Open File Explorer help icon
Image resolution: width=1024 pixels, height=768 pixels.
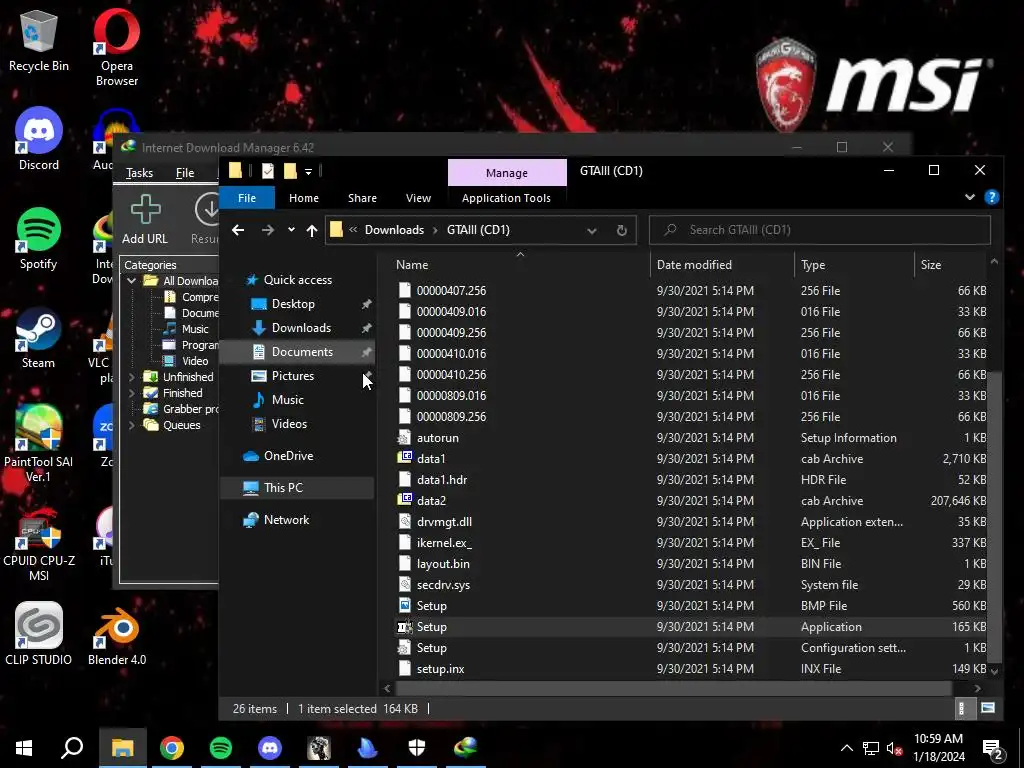pos(992,197)
